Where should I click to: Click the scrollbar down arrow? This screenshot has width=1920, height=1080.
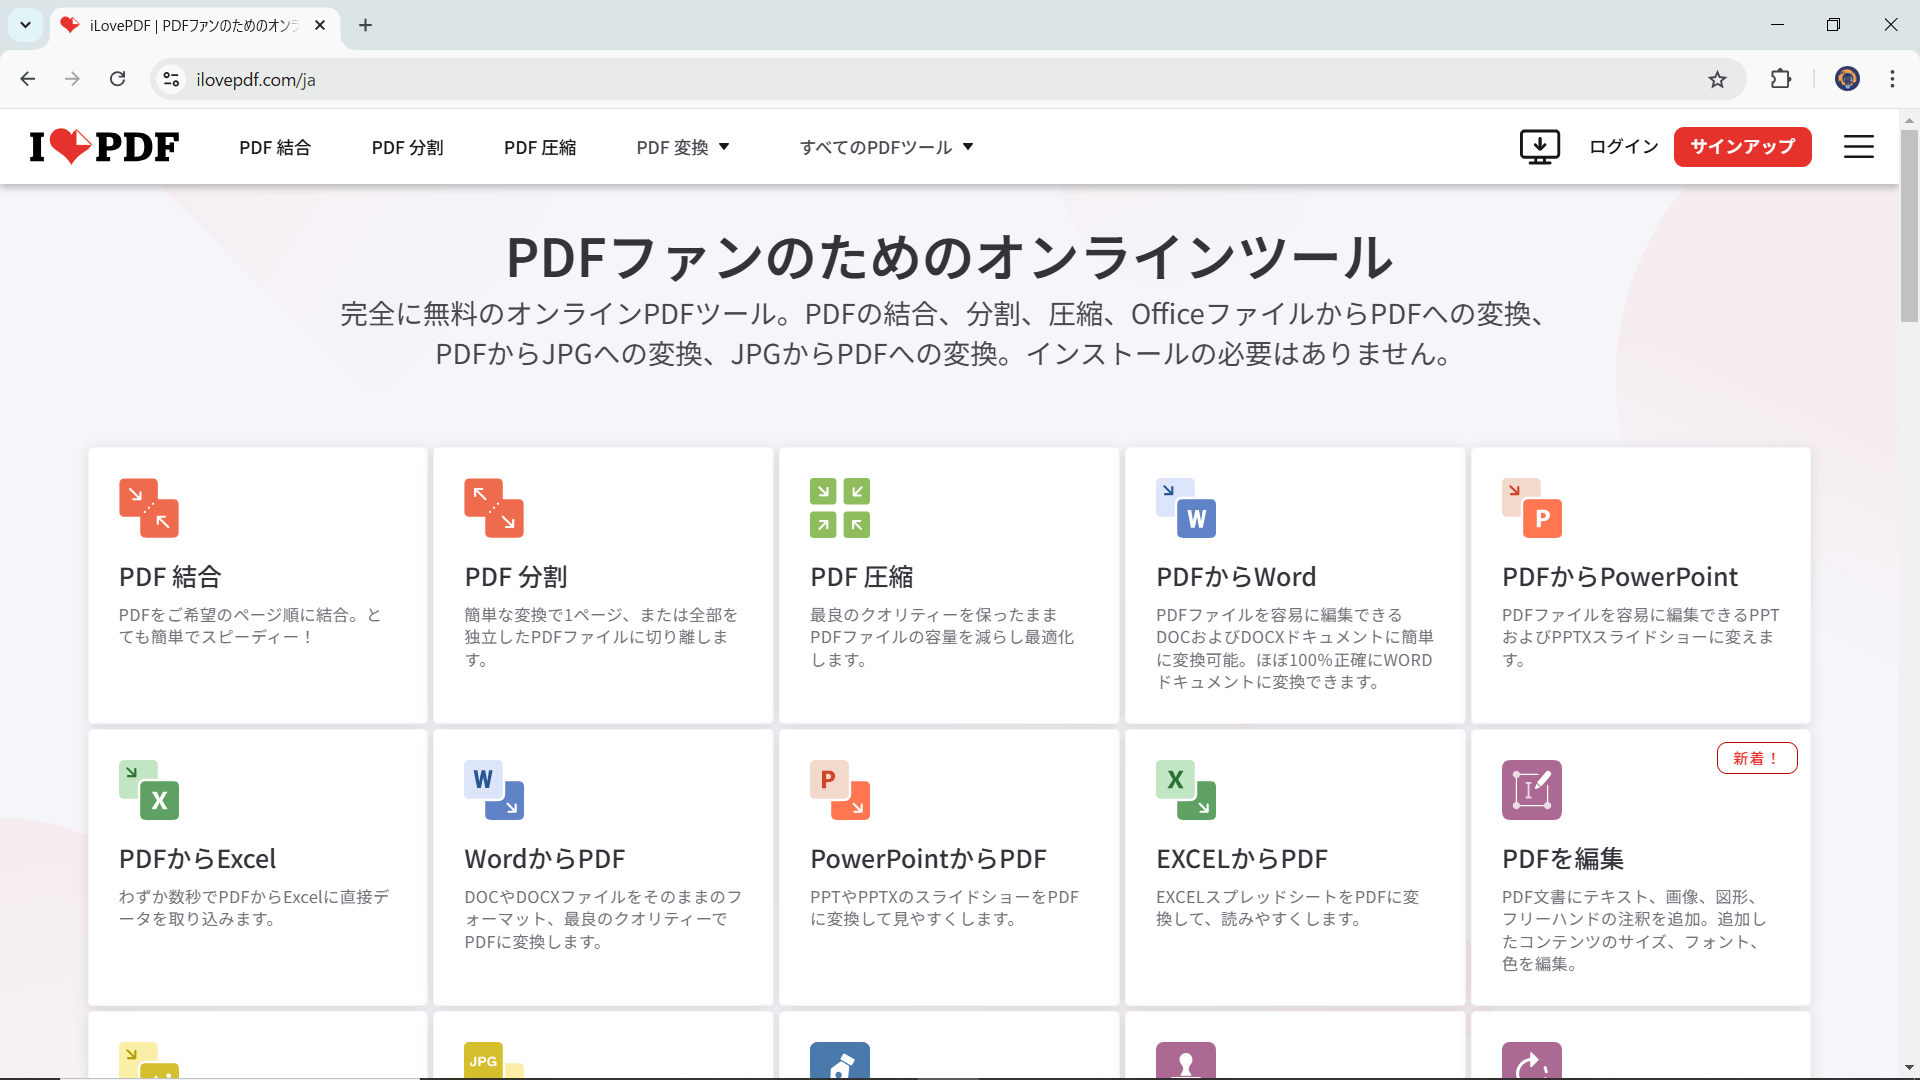click(x=1909, y=1068)
